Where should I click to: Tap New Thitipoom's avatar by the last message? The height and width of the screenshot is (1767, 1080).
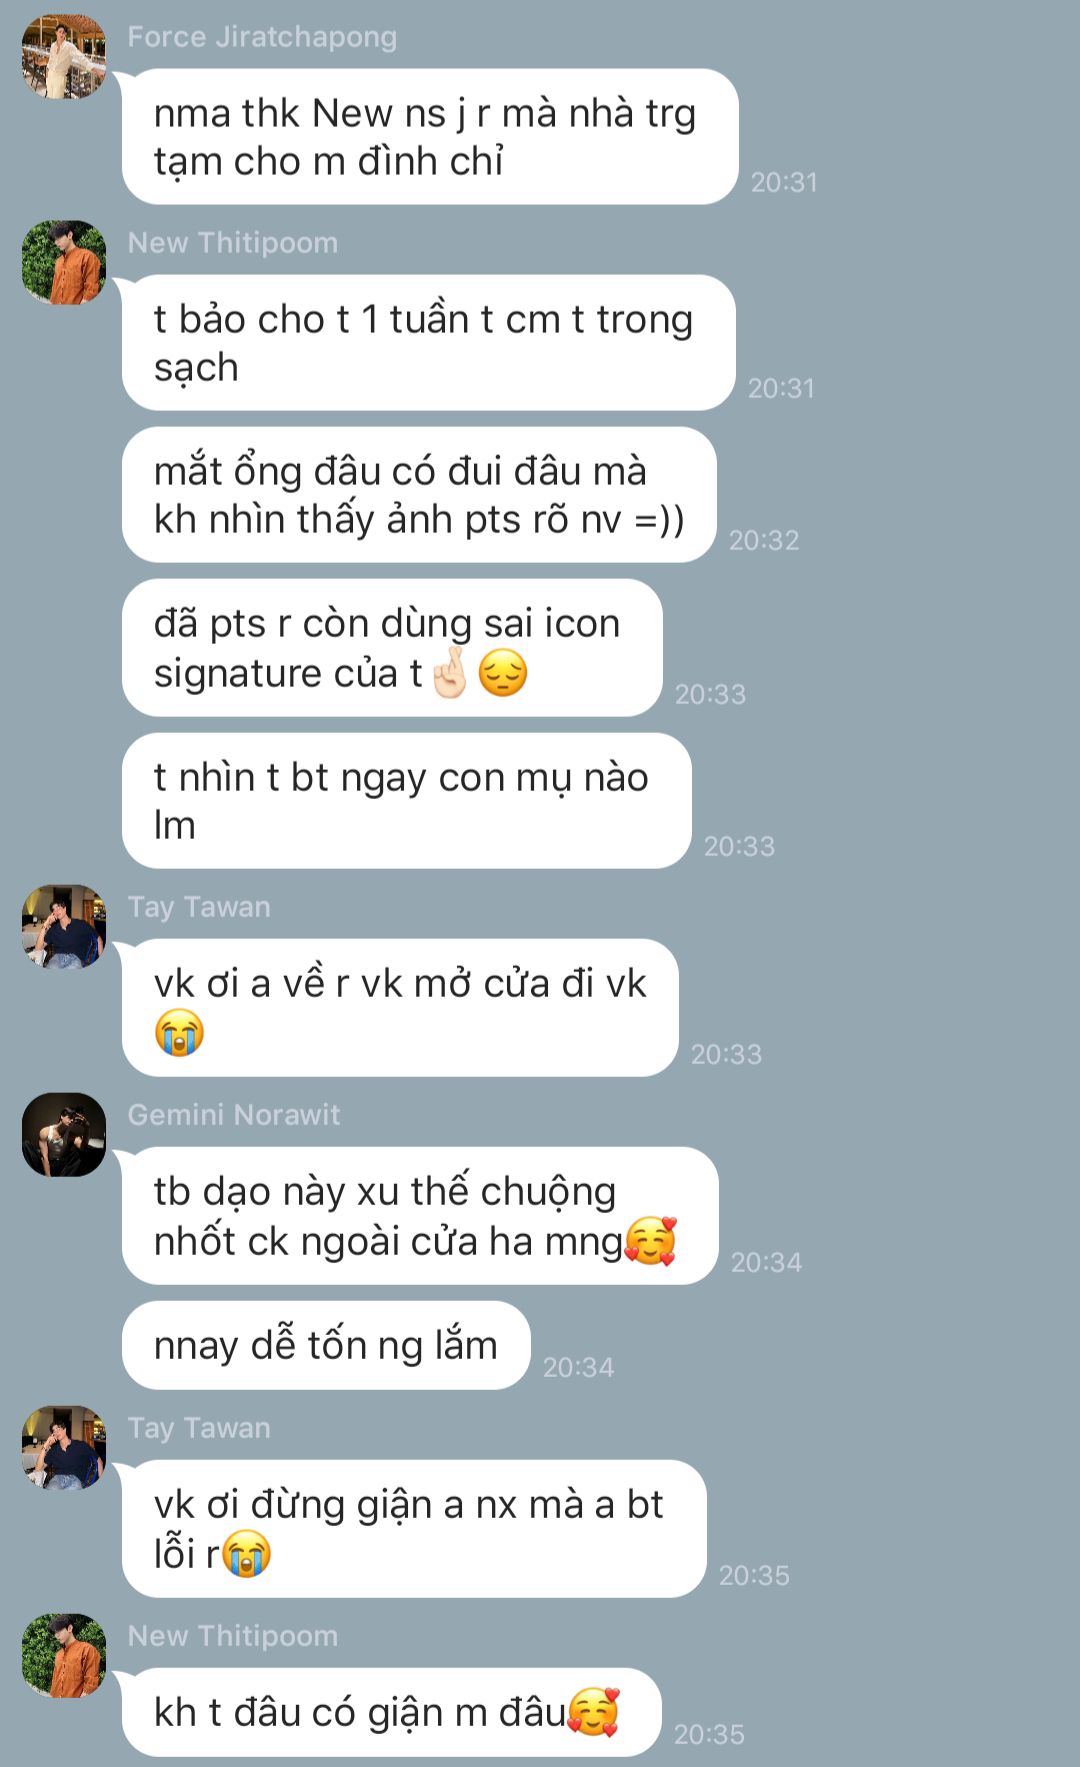[x=64, y=1655]
